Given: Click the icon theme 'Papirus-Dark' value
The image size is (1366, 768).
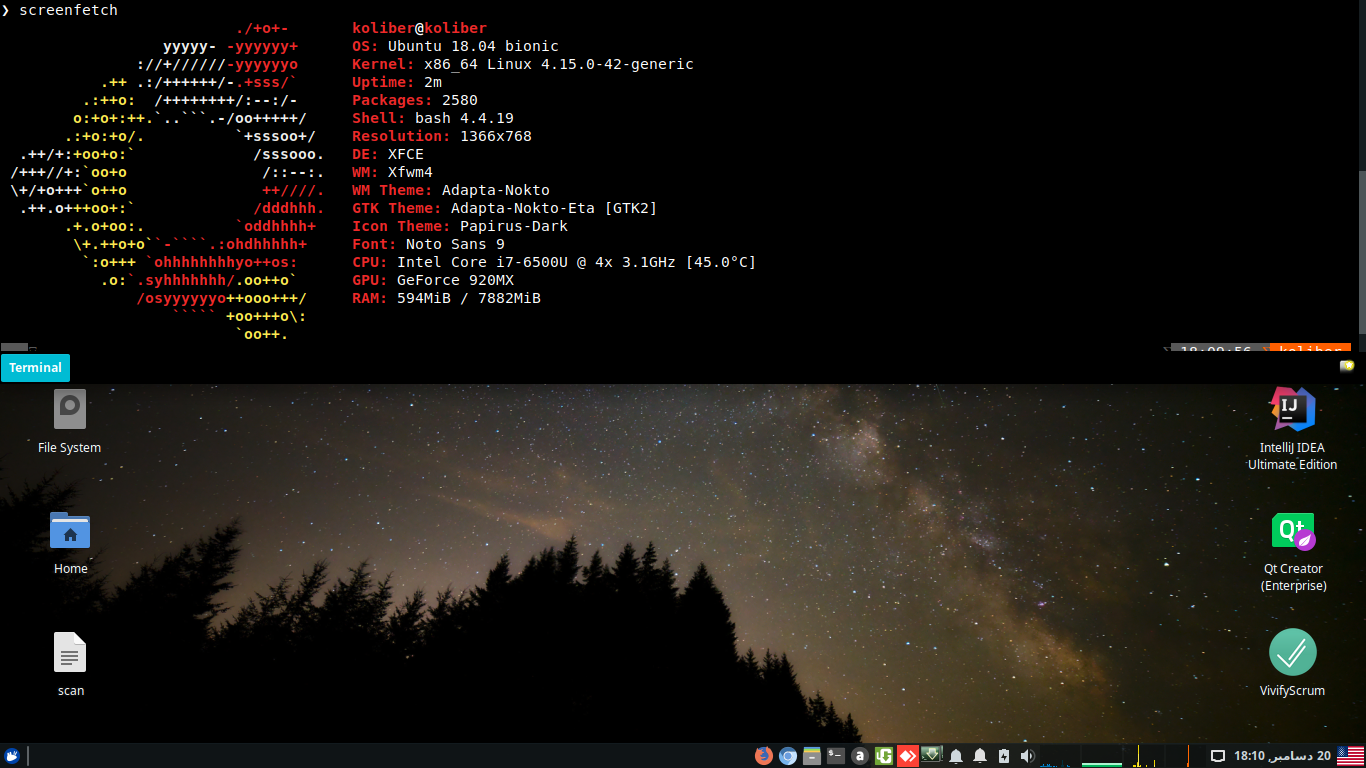Looking at the screenshot, I should 514,226.
